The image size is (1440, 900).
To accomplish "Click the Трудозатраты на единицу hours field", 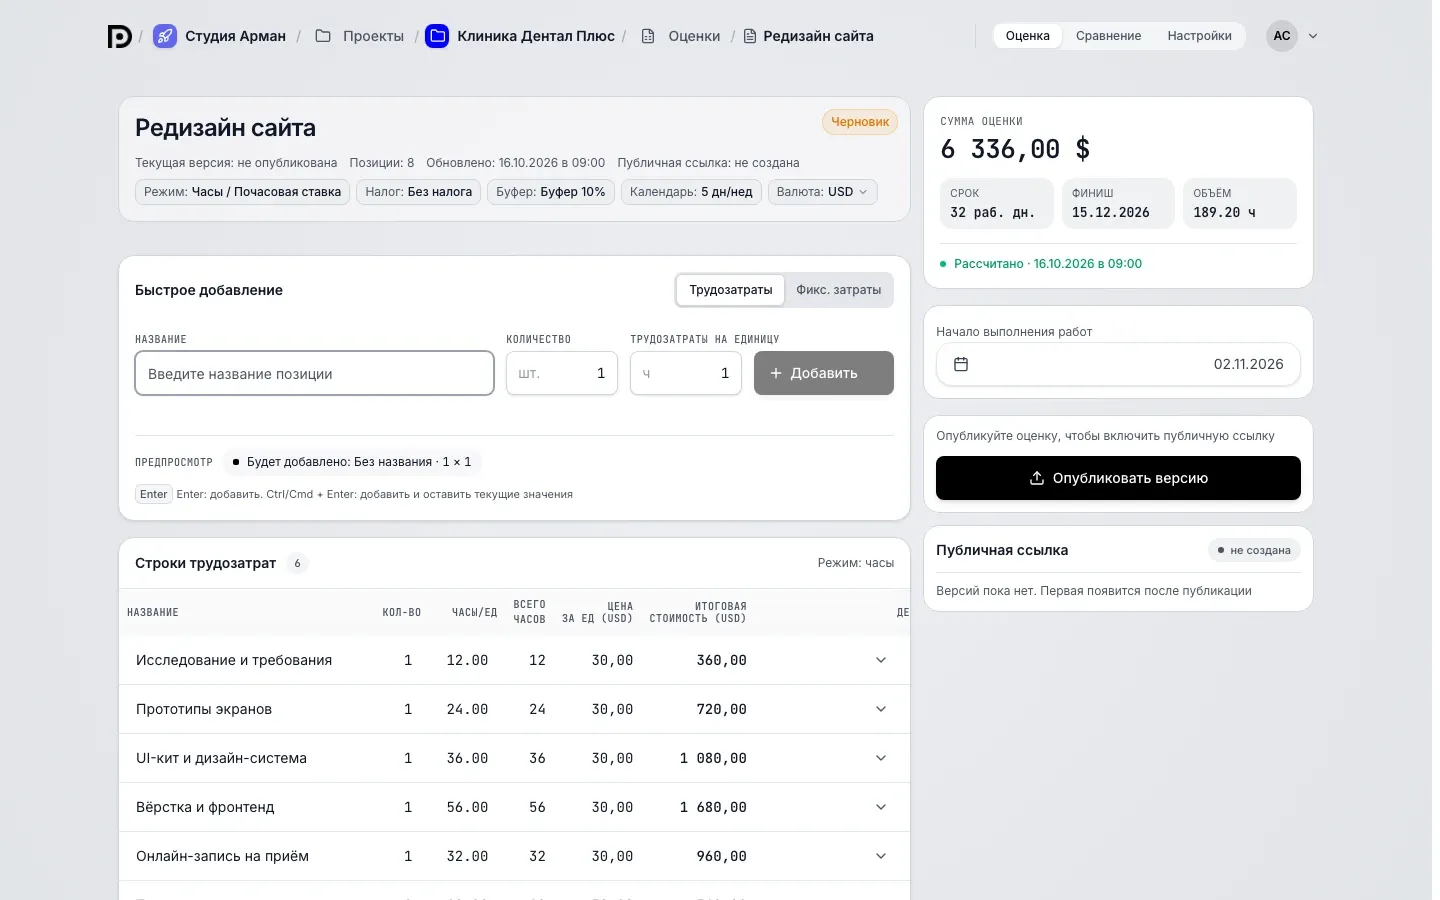I will pyautogui.click(x=686, y=373).
